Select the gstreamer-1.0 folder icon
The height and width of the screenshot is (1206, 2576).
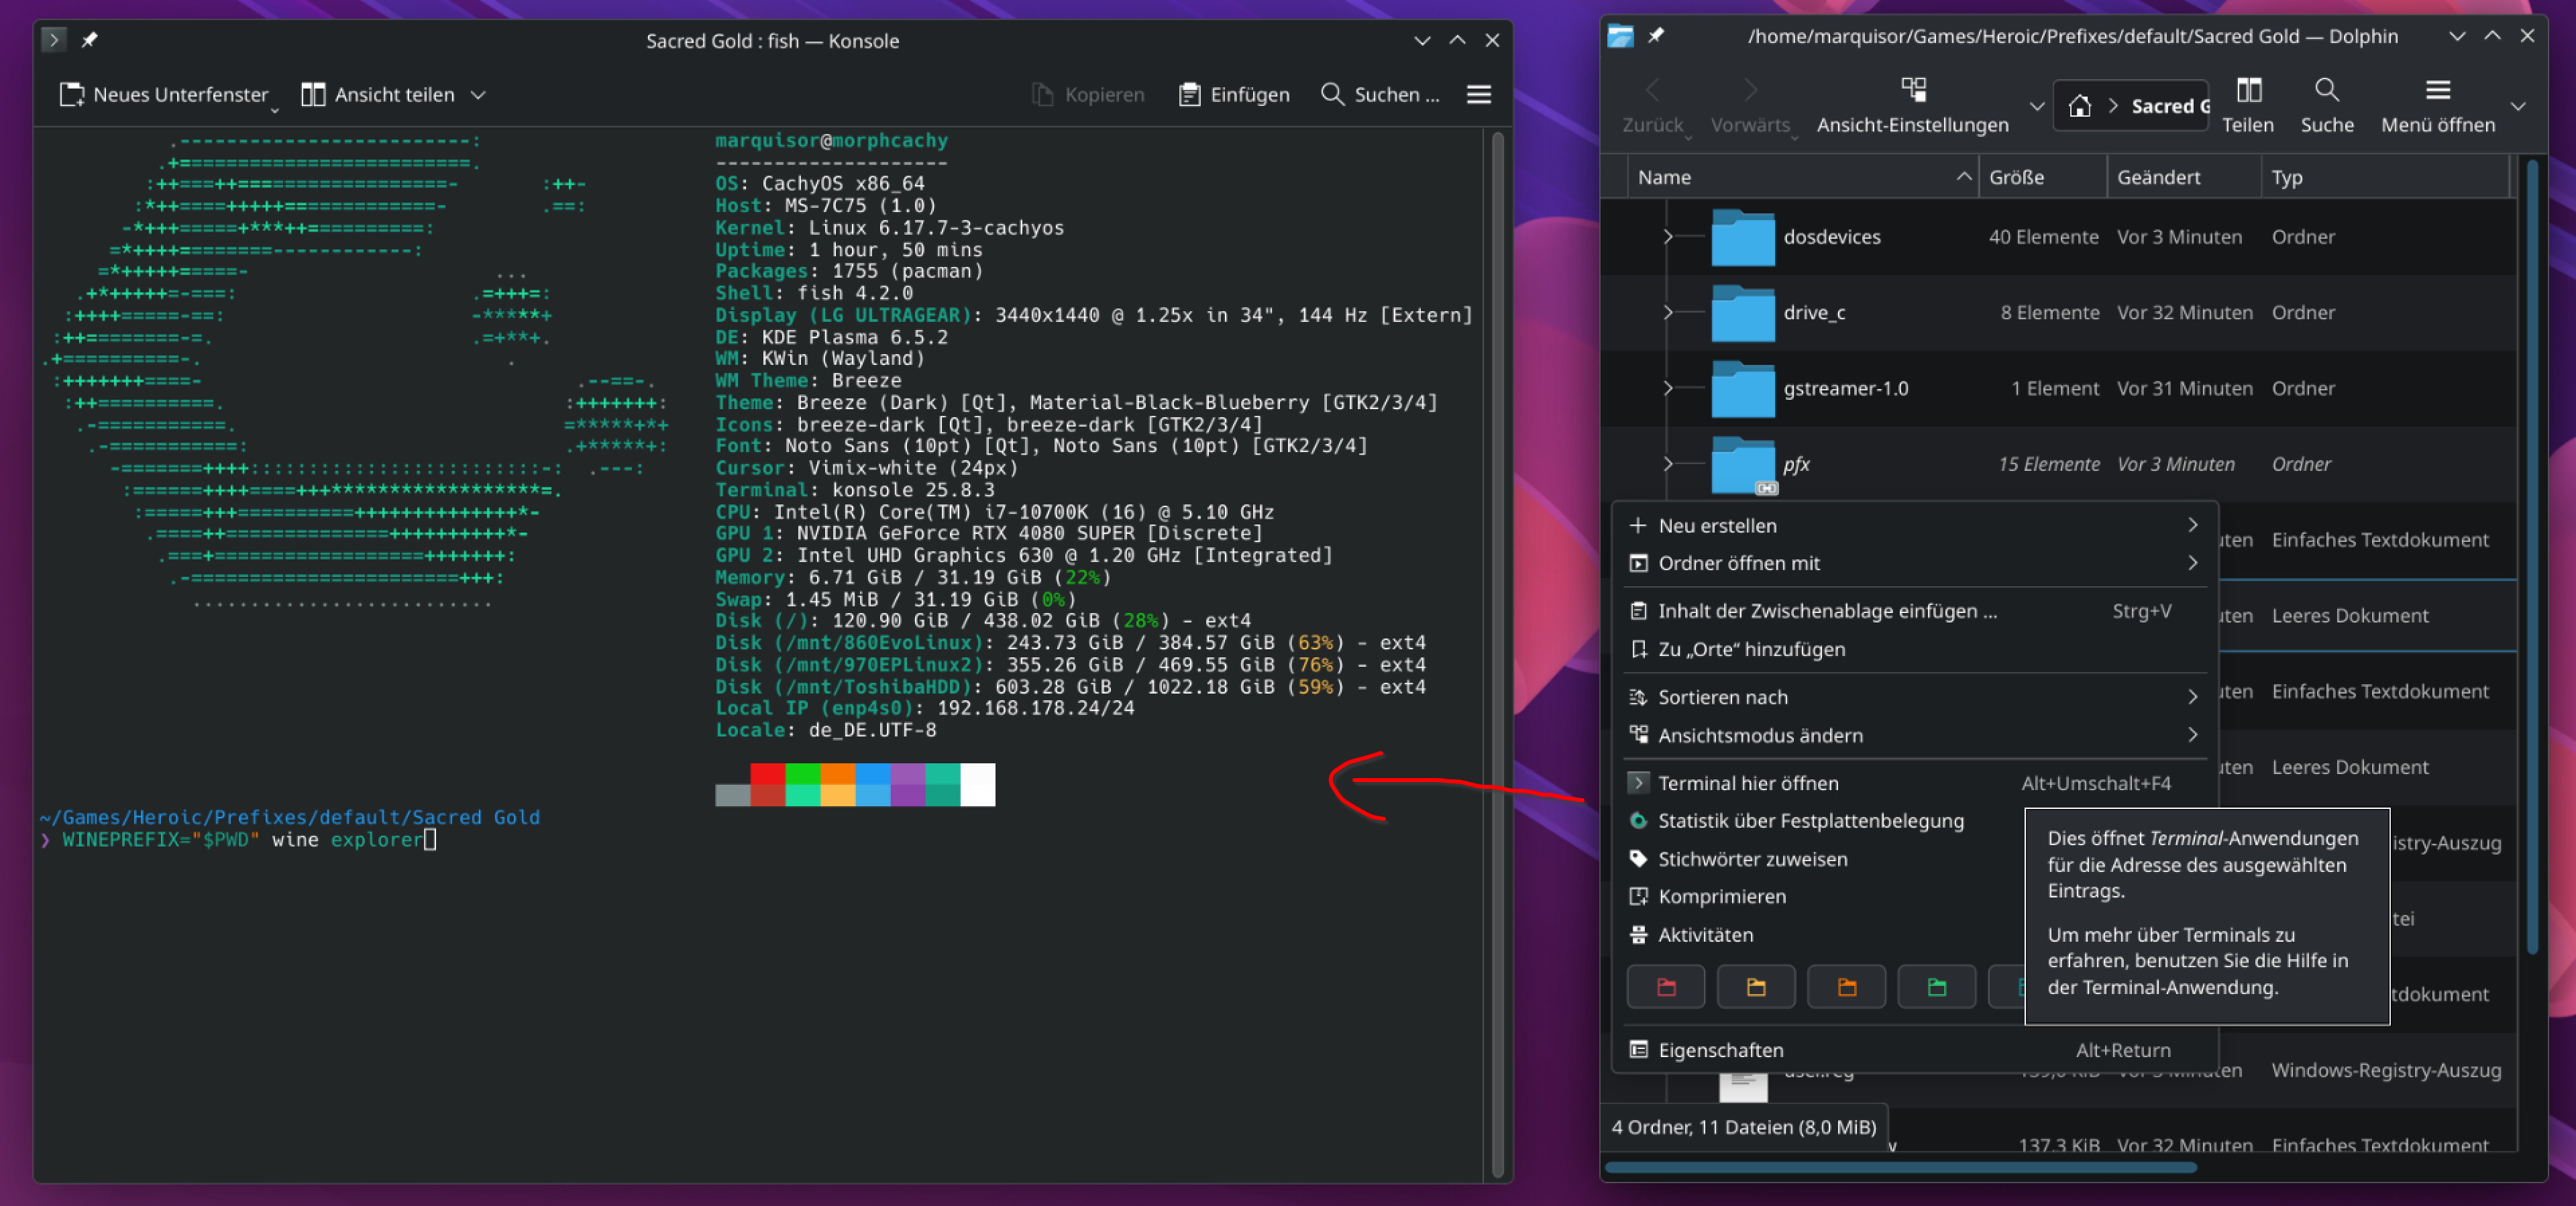click(x=1743, y=388)
